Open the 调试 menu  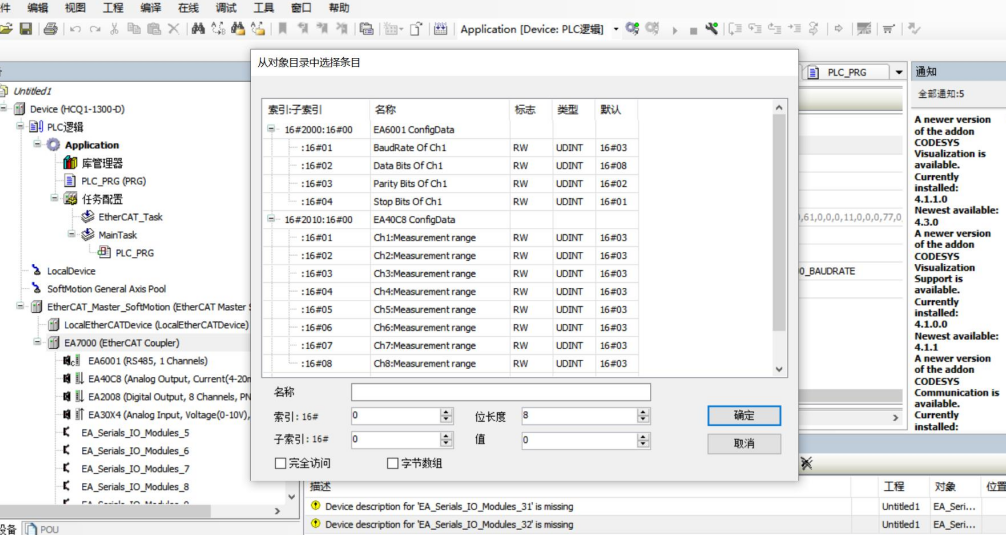(226, 8)
